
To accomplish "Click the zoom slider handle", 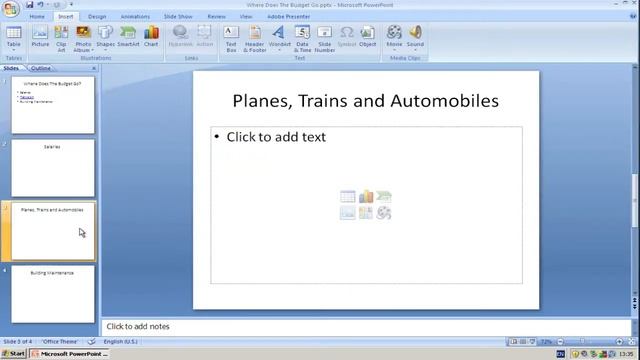I will [582, 341].
